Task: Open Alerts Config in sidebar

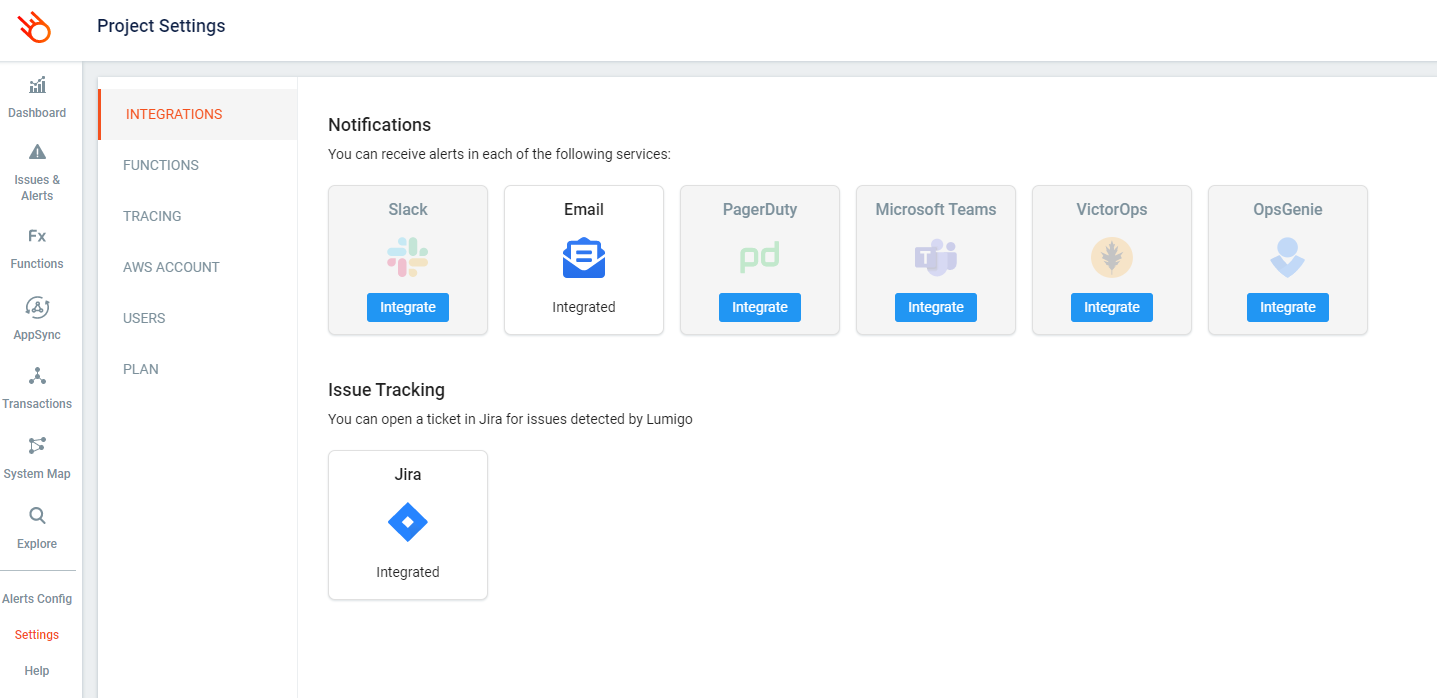Action: click(37, 599)
